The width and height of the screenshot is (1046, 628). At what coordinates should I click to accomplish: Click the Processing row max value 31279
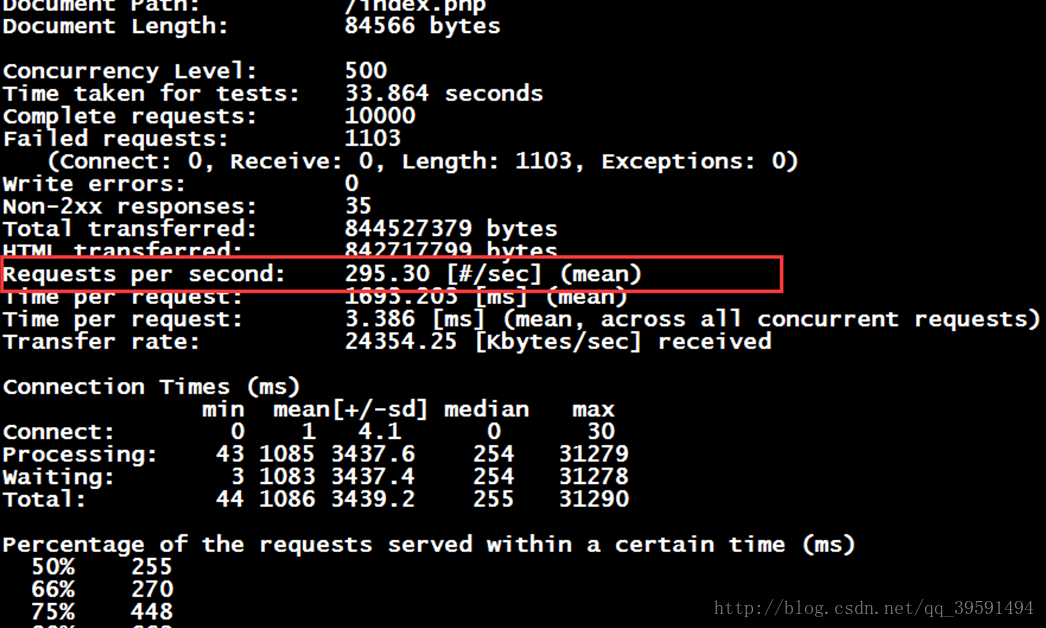pyautogui.click(x=593, y=455)
